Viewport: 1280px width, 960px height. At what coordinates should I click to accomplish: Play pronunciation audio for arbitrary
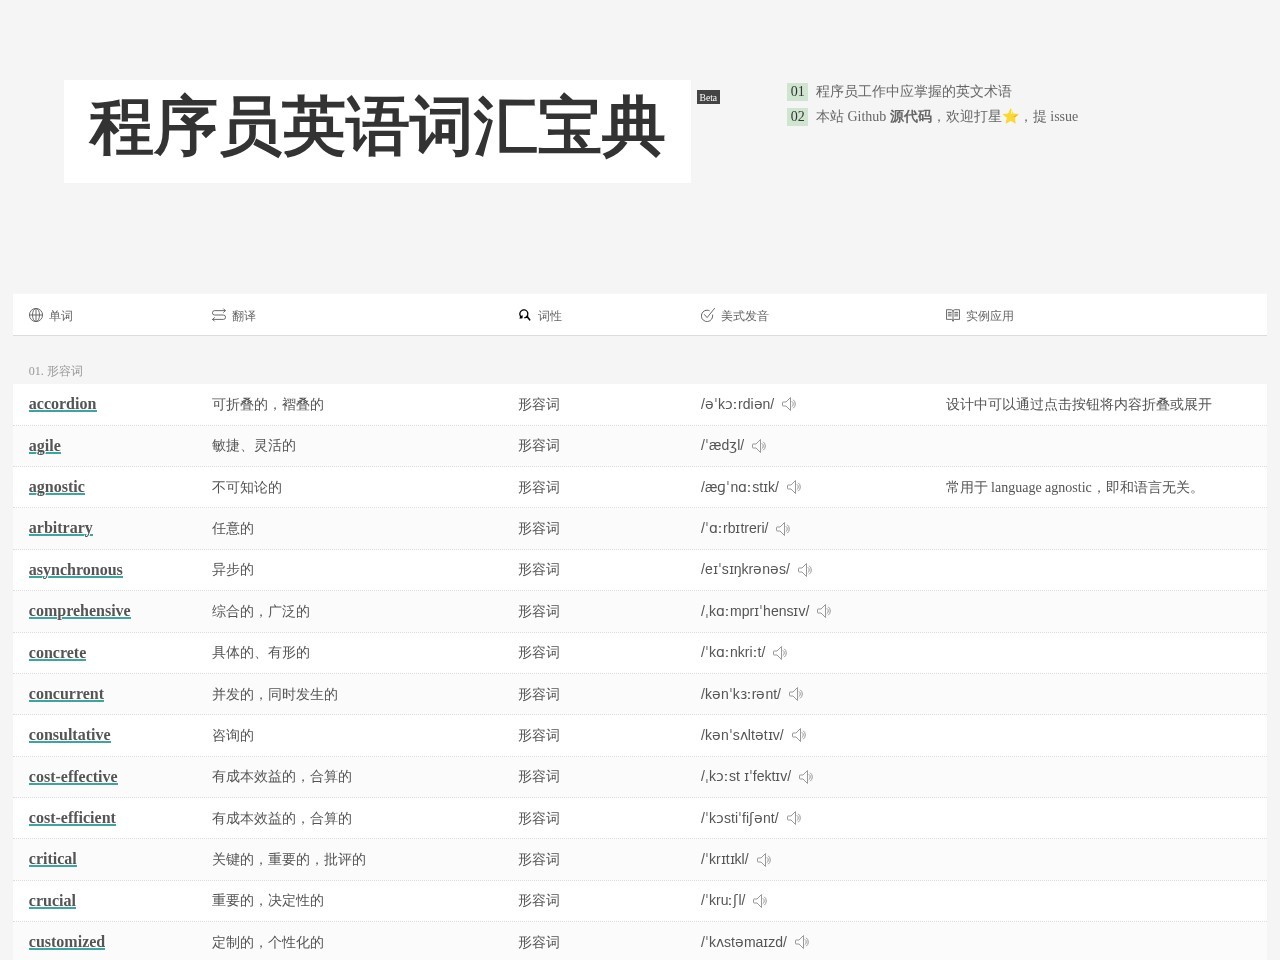point(783,529)
